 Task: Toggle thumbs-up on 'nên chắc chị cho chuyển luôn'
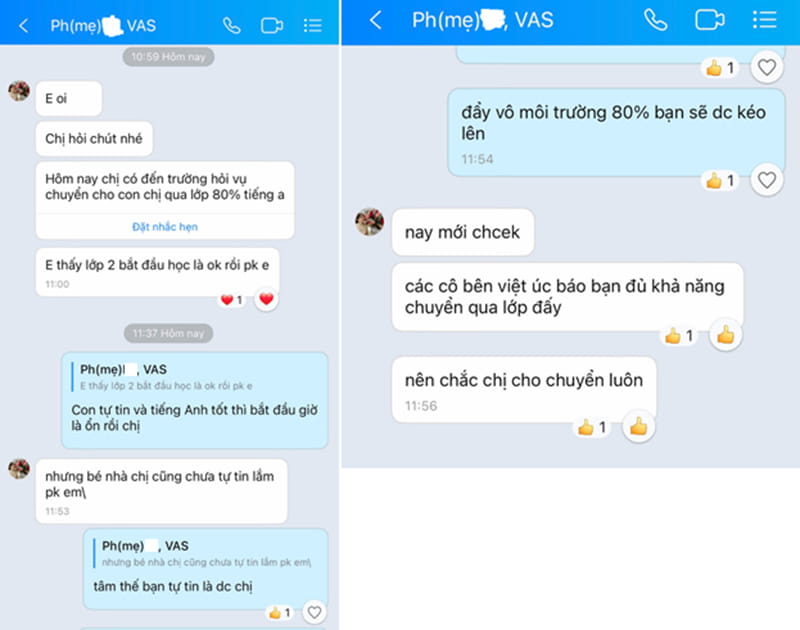638,426
